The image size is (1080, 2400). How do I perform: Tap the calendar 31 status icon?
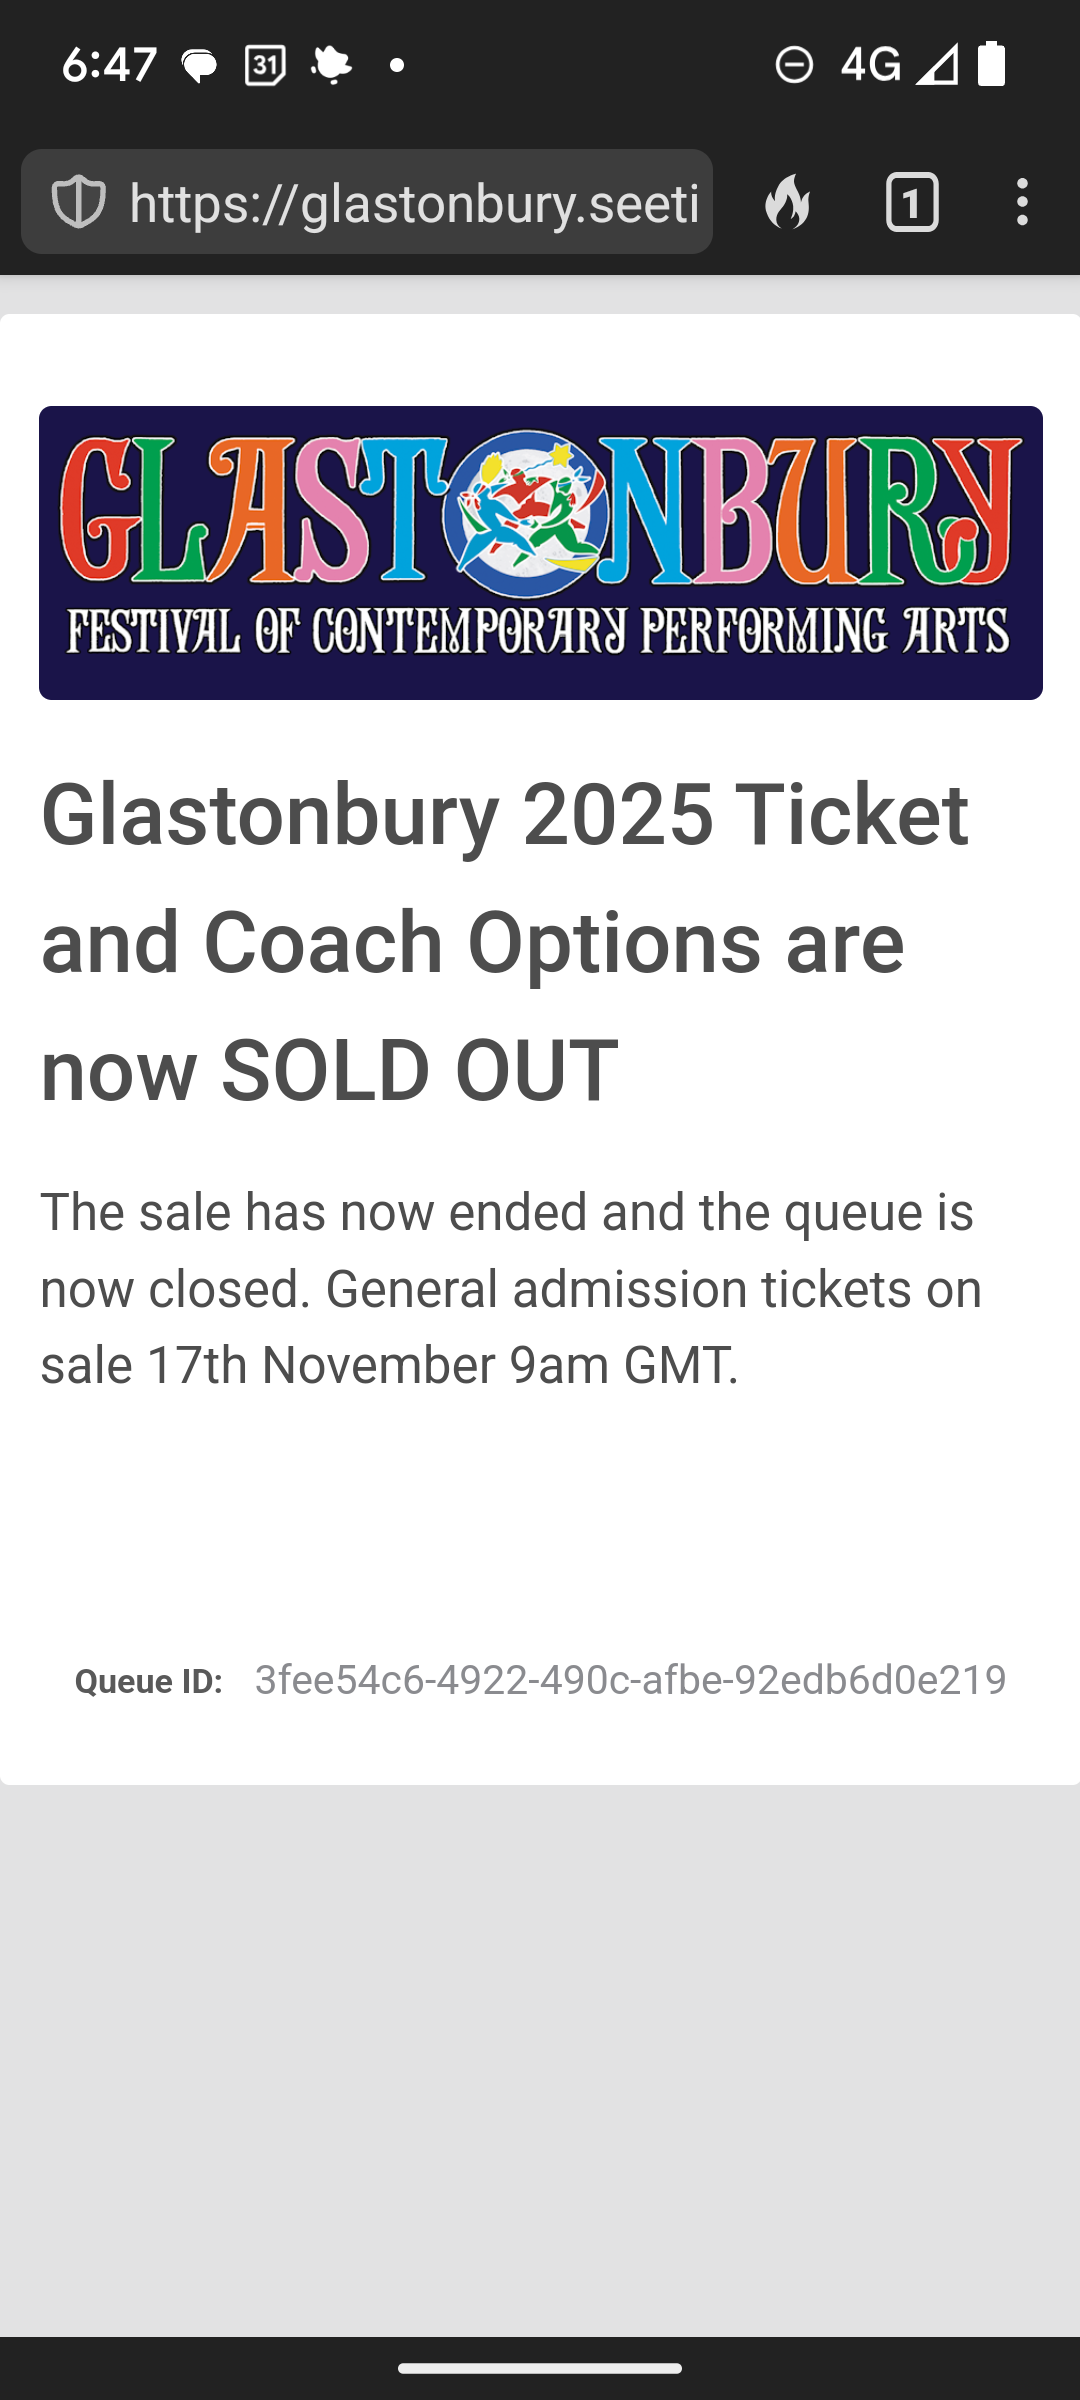click(265, 66)
